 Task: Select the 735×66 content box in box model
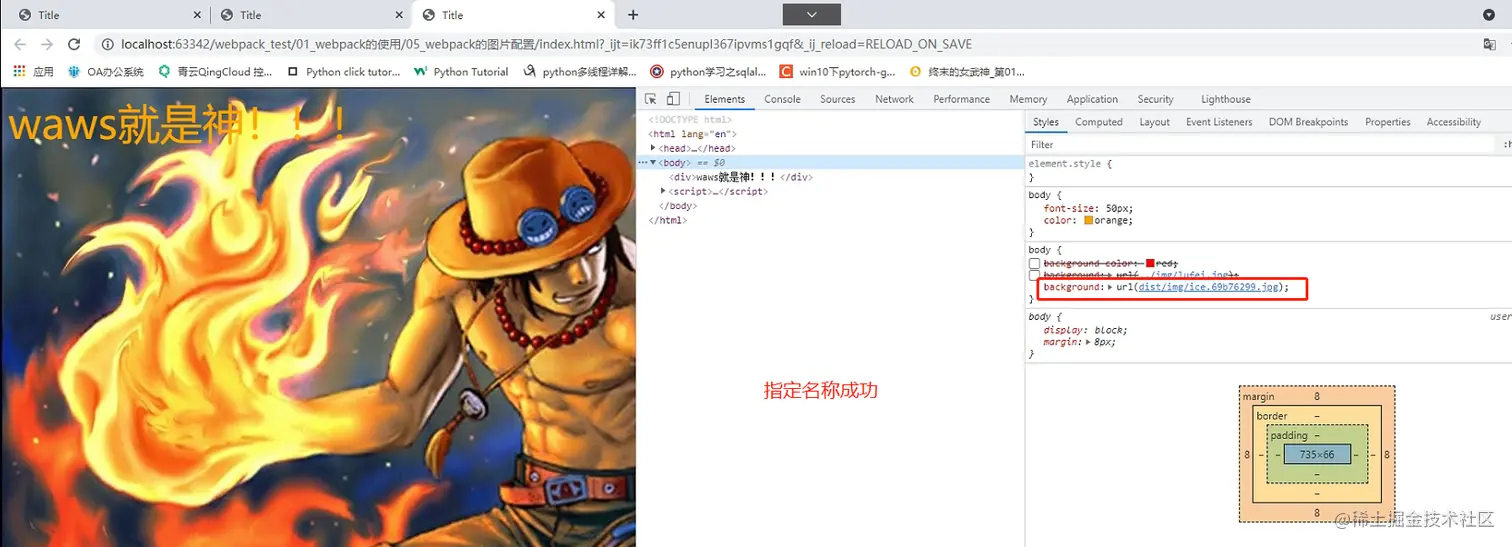coord(1317,455)
